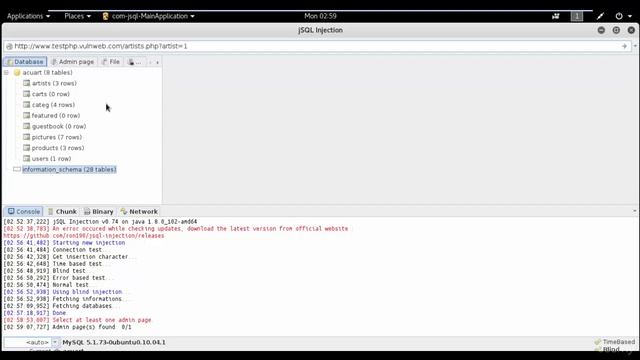
Task: Click the information_schema database icon
Action: click(17, 169)
